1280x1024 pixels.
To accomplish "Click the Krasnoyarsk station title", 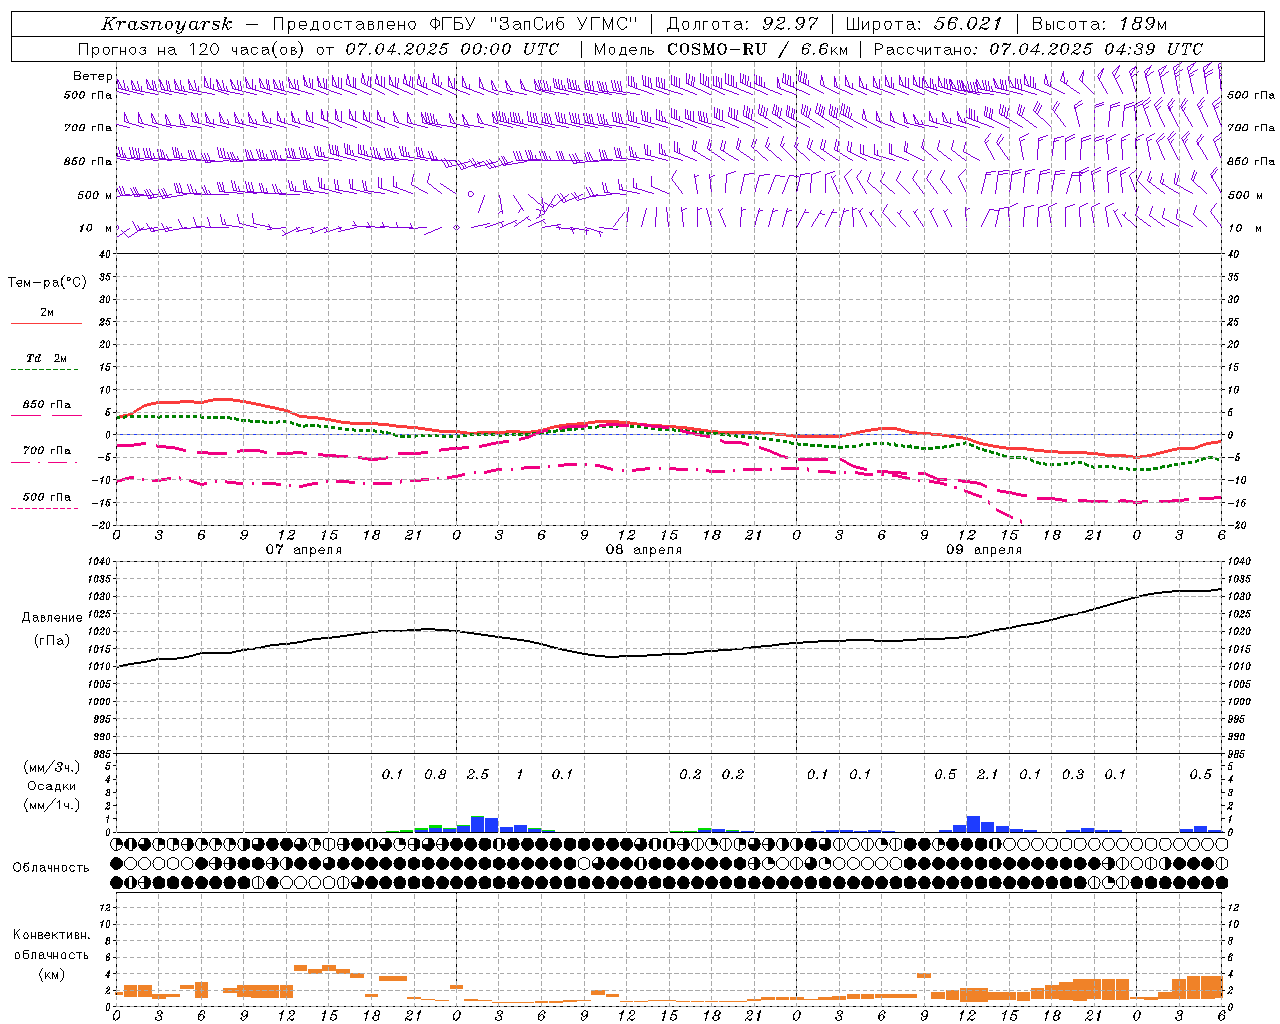I will (x=166, y=24).
